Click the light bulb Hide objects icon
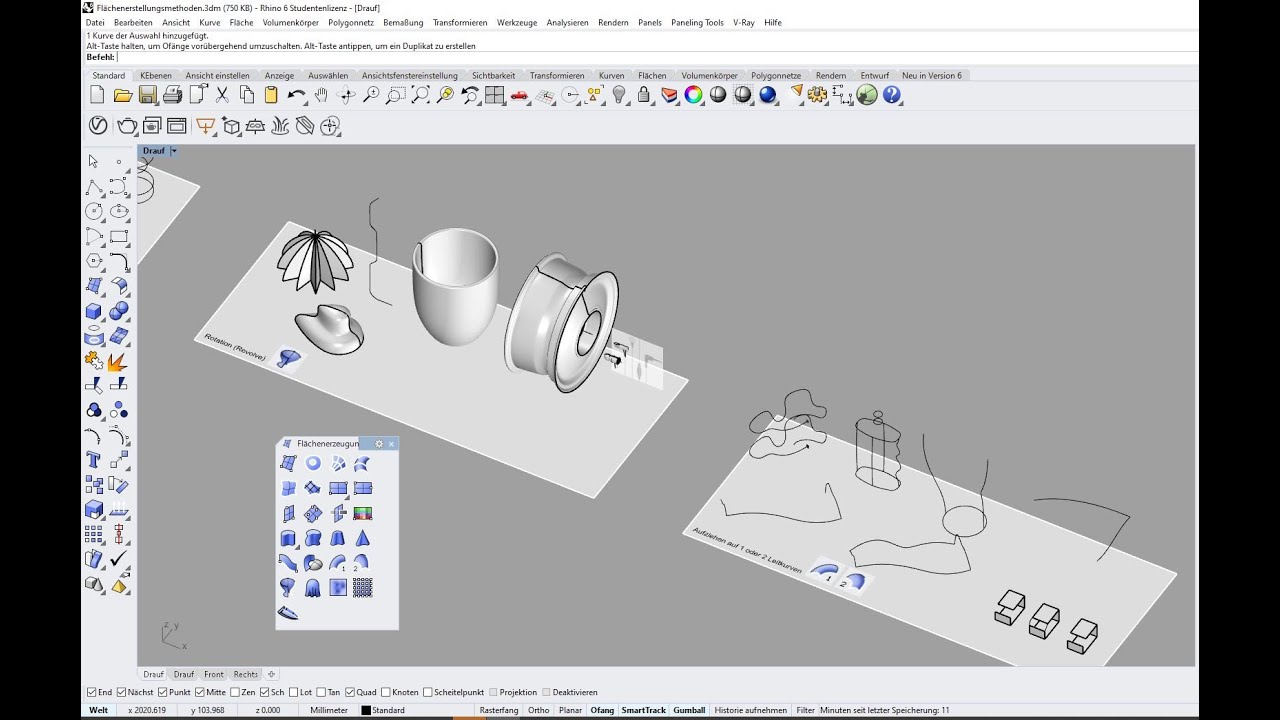 [619, 95]
